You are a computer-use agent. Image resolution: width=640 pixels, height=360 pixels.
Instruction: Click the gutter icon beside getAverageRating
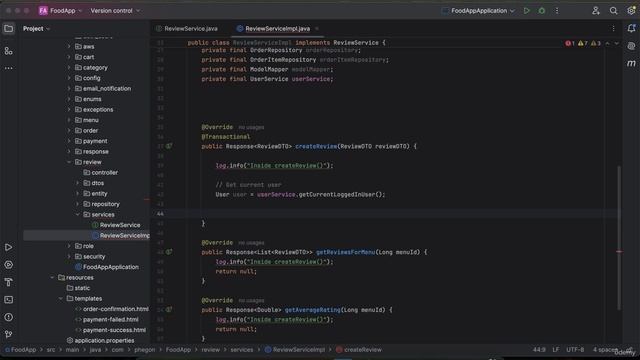[169, 310]
